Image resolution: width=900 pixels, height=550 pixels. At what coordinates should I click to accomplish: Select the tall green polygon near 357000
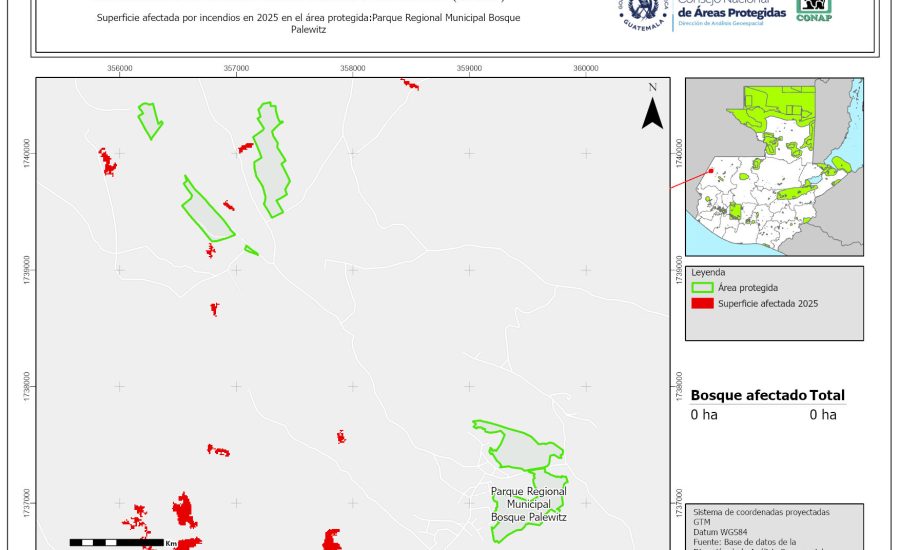click(270, 160)
